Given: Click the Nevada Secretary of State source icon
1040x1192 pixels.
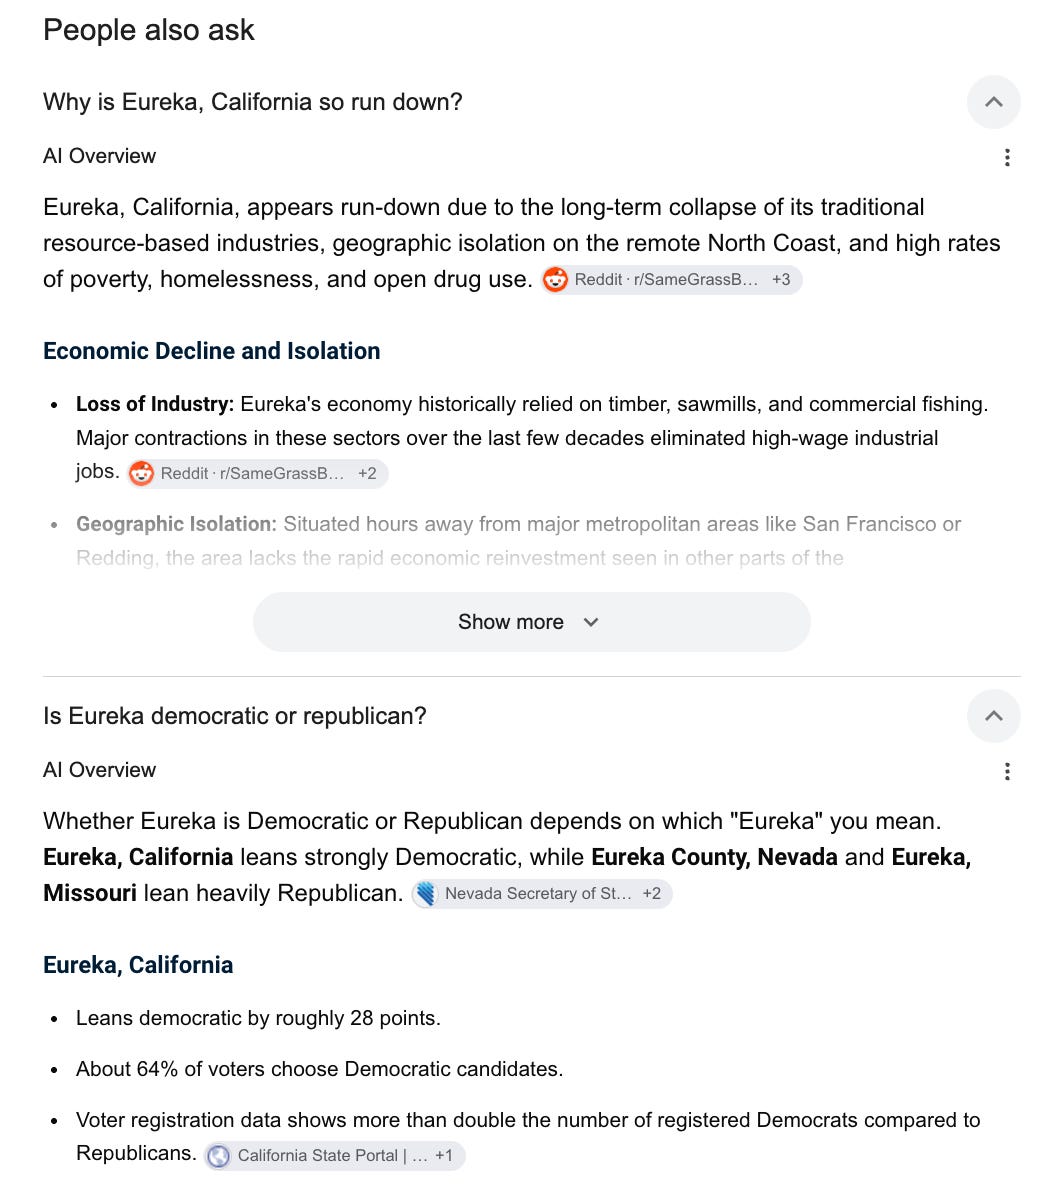Looking at the screenshot, I should click(x=426, y=894).
